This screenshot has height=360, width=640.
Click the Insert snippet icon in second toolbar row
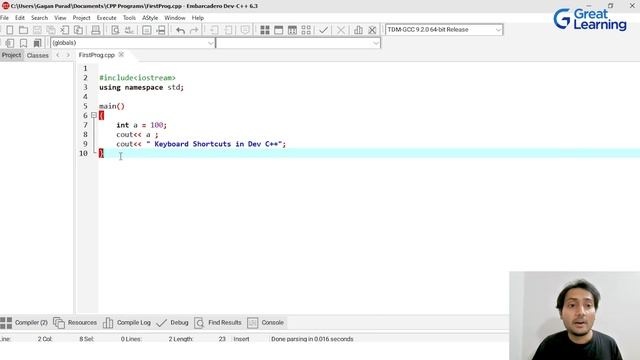[x=10, y=43]
